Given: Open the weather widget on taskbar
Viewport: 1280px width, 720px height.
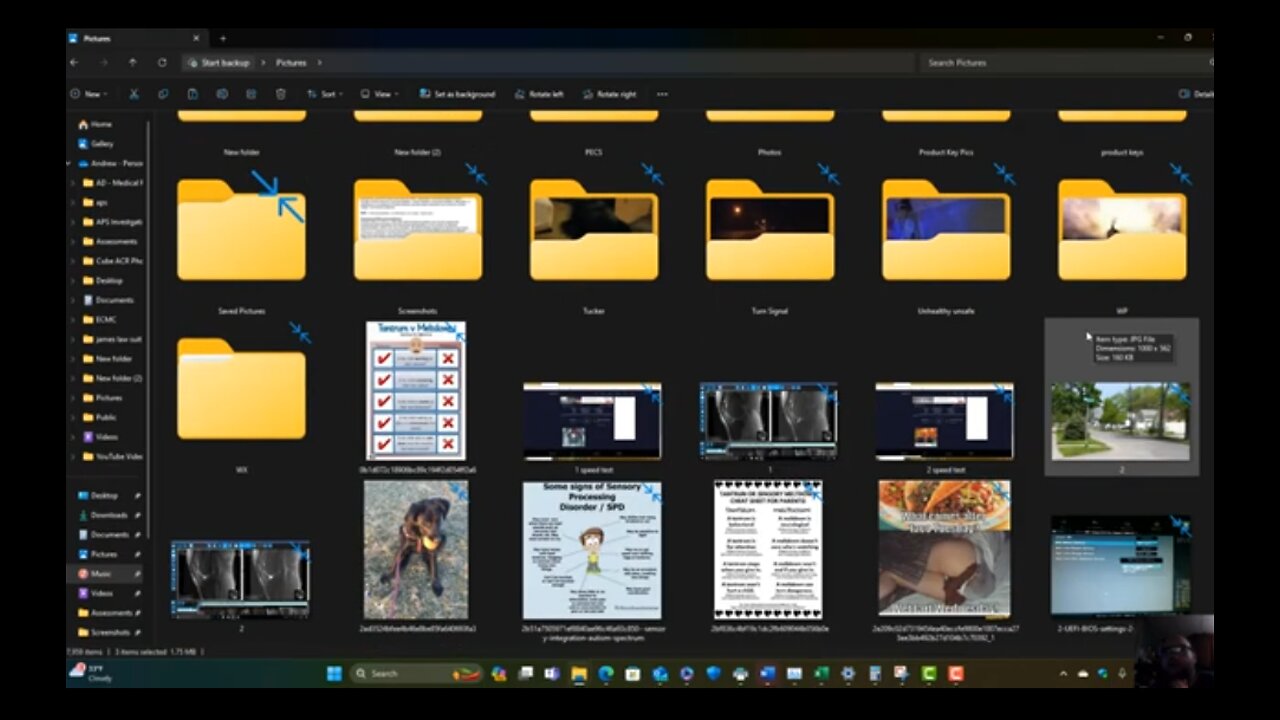Looking at the screenshot, I should tap(91, 673).
